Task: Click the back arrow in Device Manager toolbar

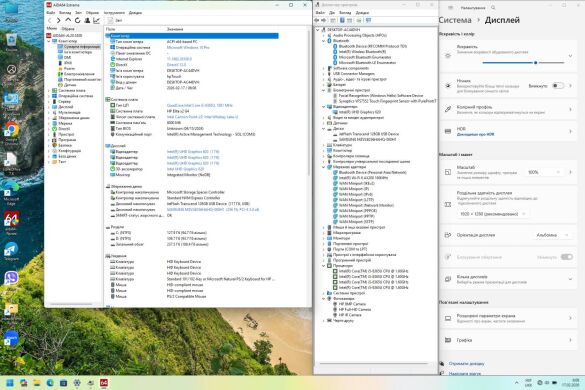Action: (317, 20)
